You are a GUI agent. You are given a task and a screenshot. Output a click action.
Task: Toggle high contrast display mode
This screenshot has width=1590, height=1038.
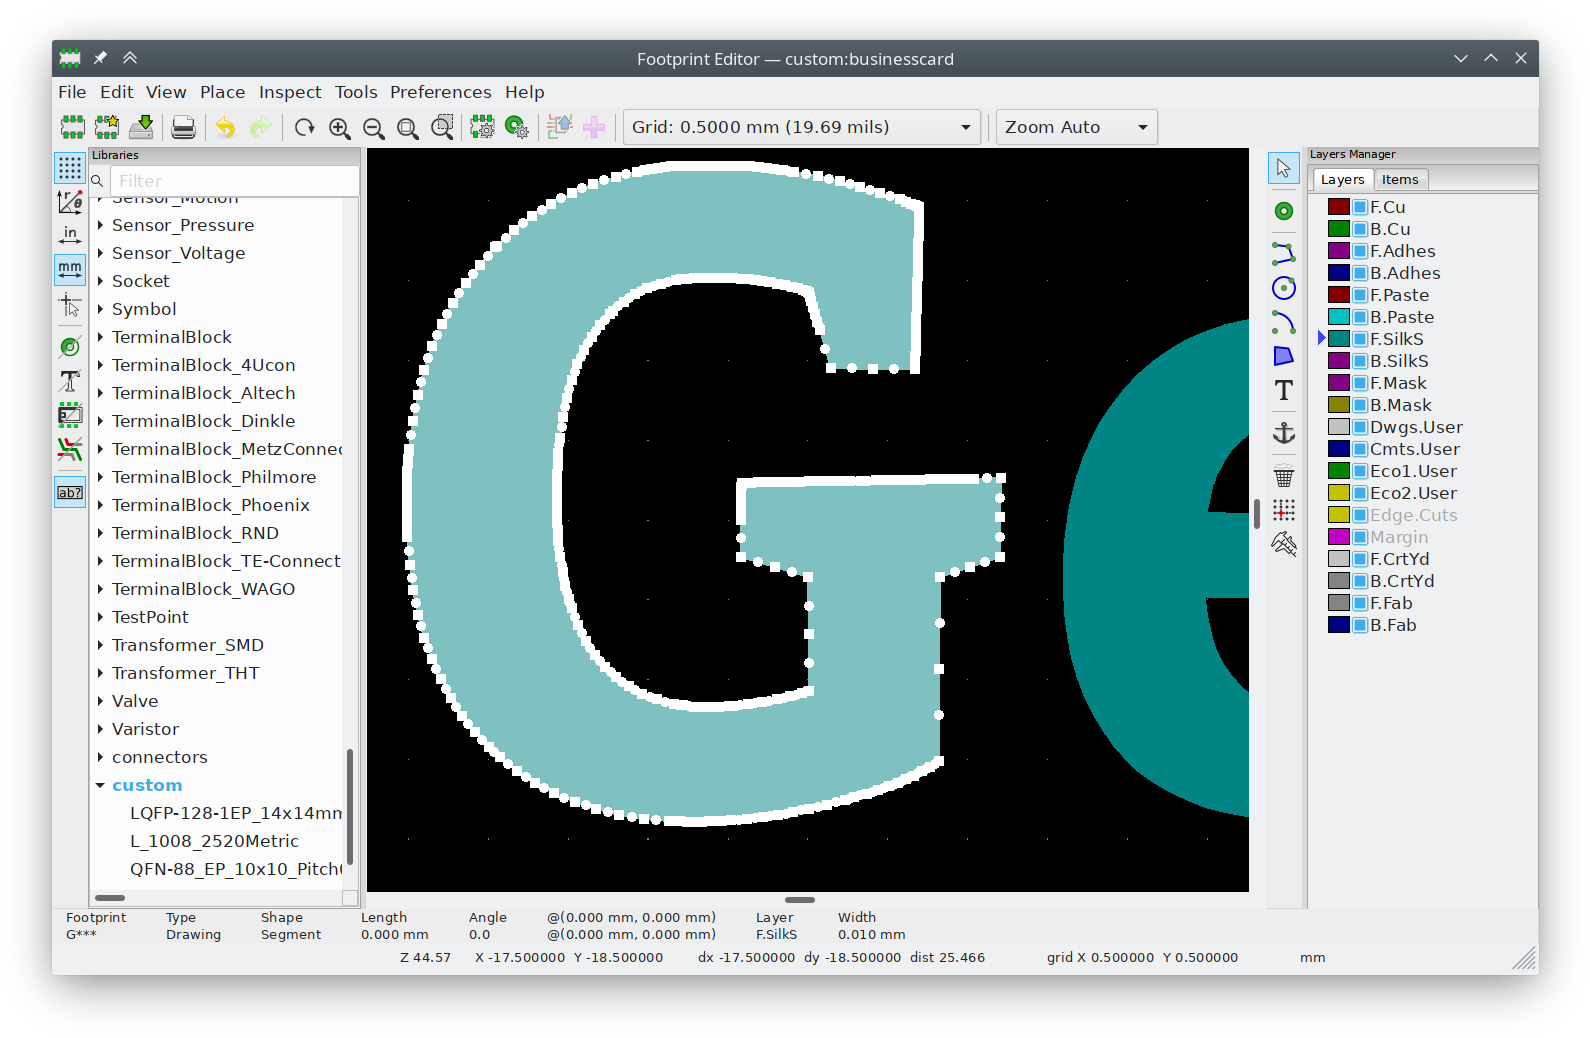[x=70, y=449]
